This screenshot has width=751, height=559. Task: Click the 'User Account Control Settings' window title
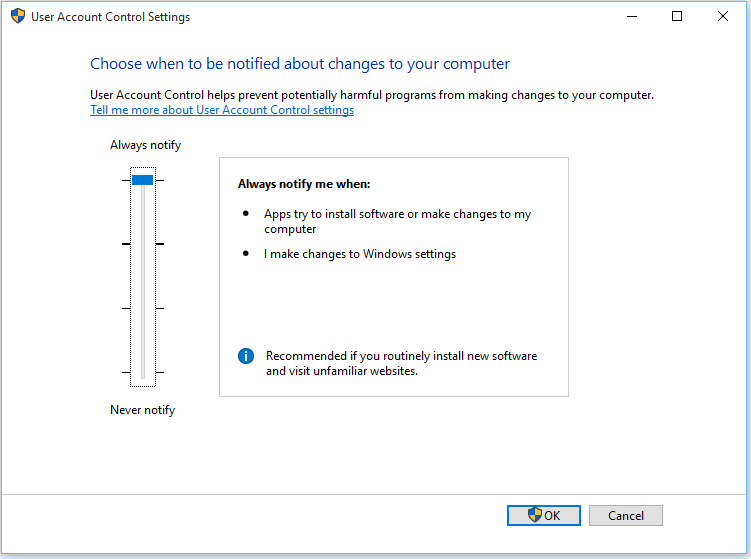[x=110, y=17]
